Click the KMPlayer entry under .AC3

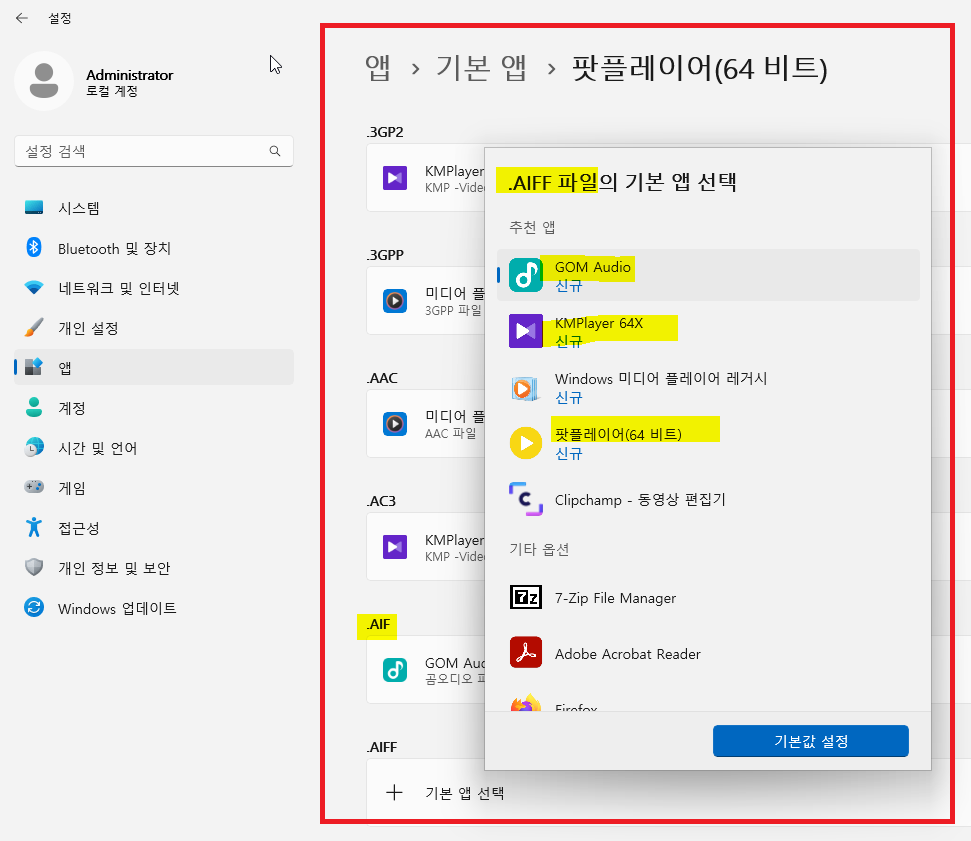pyautogui.click(x=425, y=547)
